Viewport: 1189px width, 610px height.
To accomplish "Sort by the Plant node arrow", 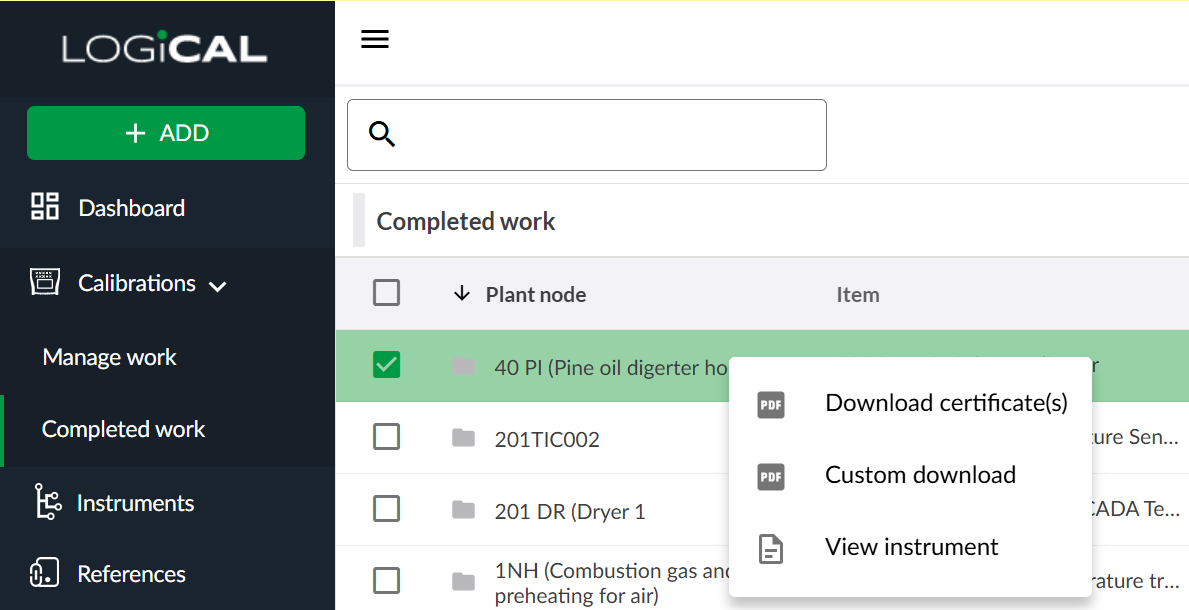I will click(x=461, y=294).
